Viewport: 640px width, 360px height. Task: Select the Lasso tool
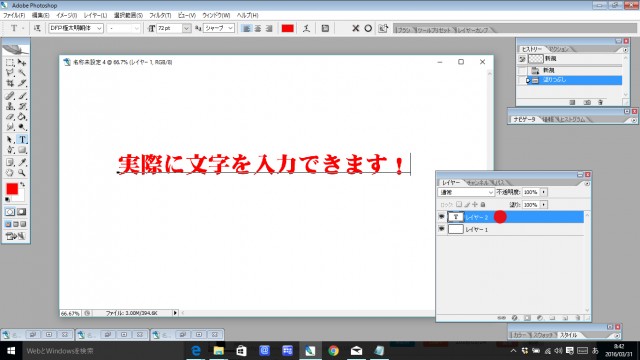[x=10, y=73]
